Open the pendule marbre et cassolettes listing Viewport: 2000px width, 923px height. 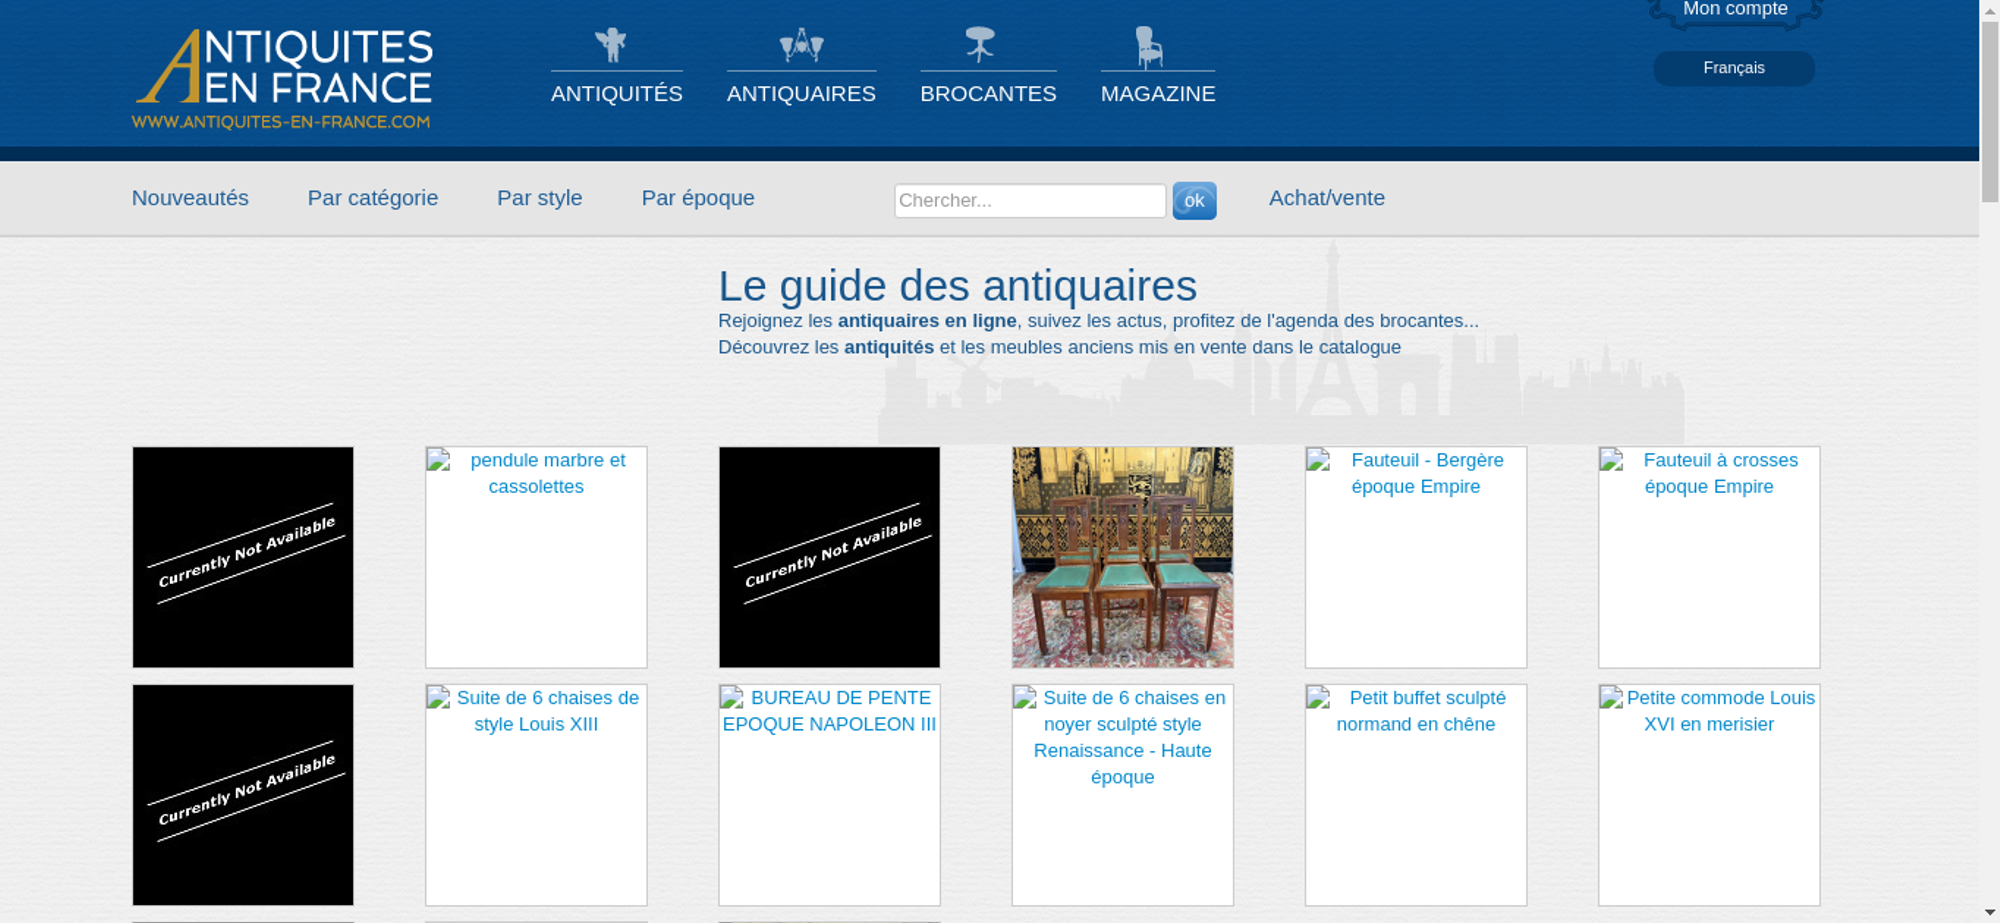pos(536,557)
